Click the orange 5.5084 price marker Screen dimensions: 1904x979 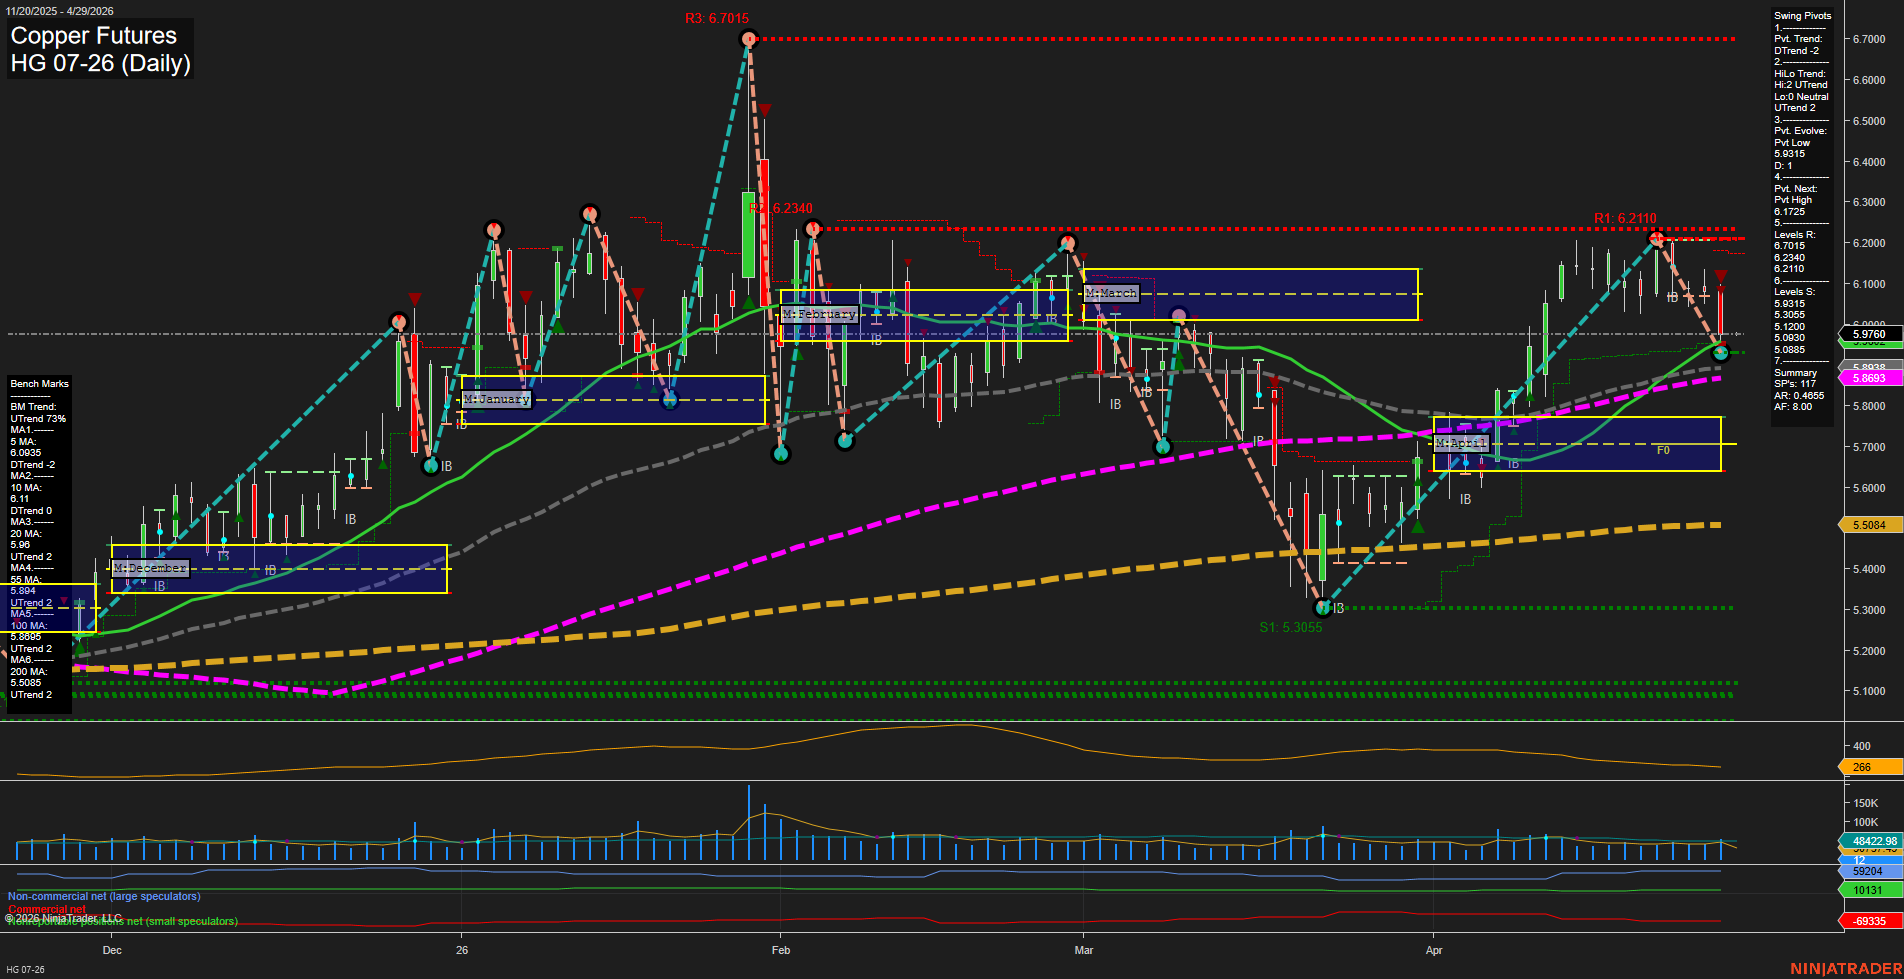point(1869,525)
